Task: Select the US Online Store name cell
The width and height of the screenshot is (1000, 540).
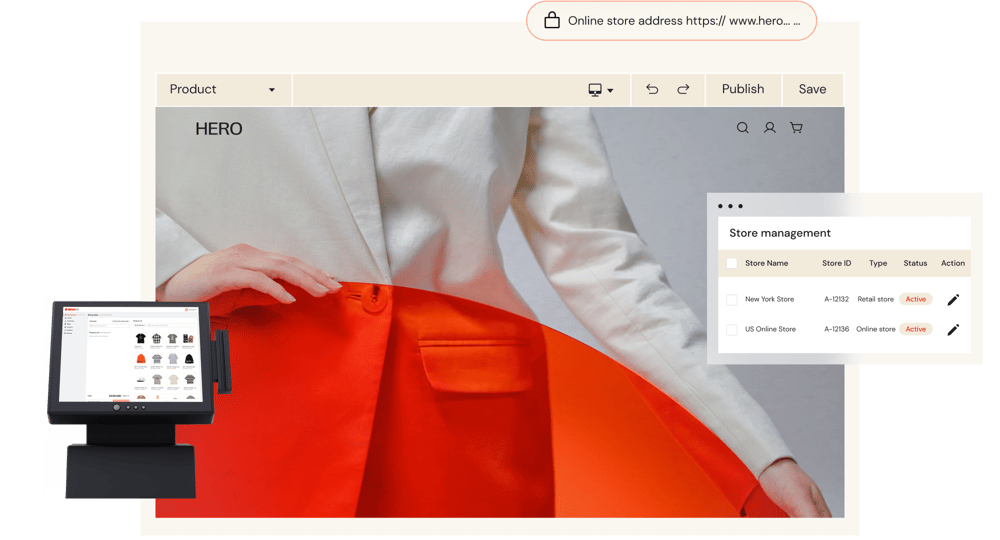Action: [770, 329]
